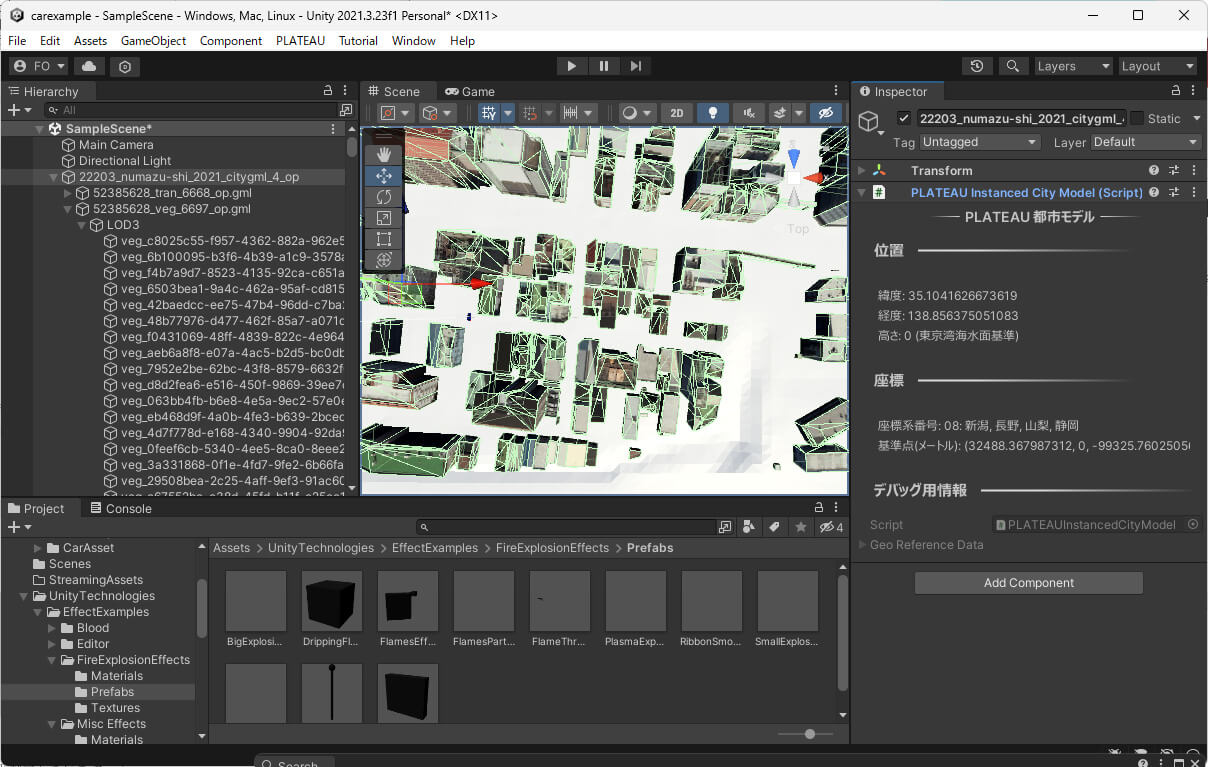
Task: Toggle grid visibility button in Scene
Action: (489, 113)
